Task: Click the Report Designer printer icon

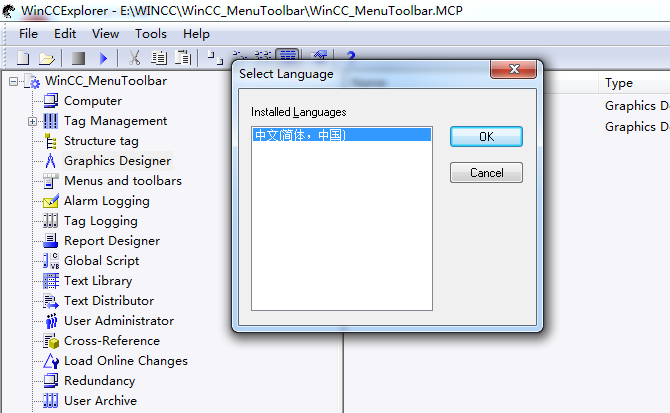Action: click(50, 241)
